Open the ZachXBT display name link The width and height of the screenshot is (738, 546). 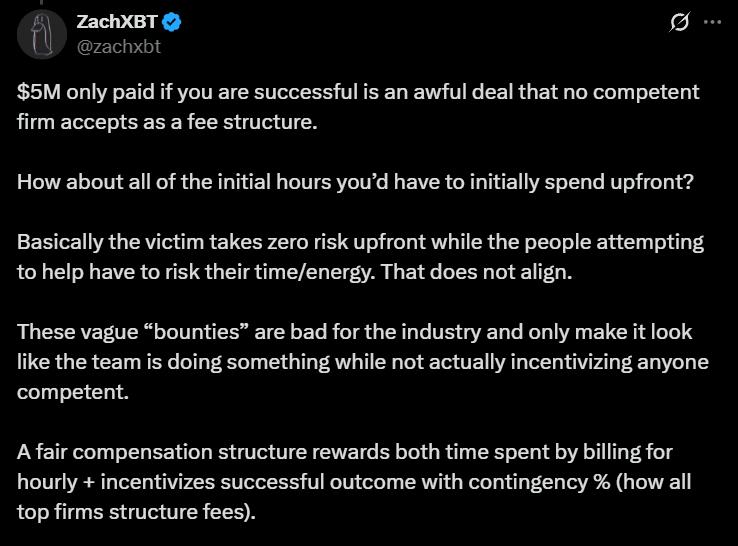[117, 22]
